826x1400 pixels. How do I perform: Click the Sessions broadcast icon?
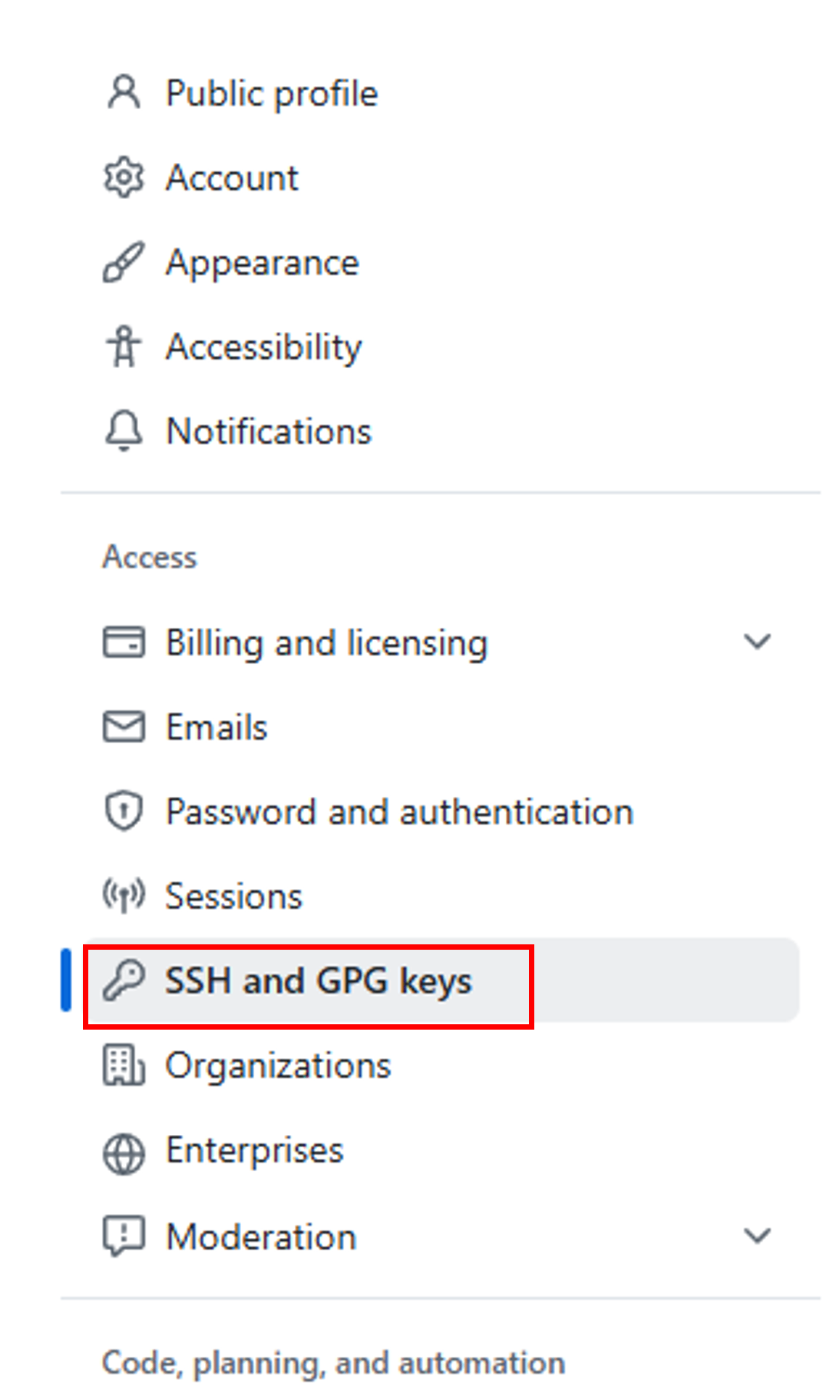[124, 896]
